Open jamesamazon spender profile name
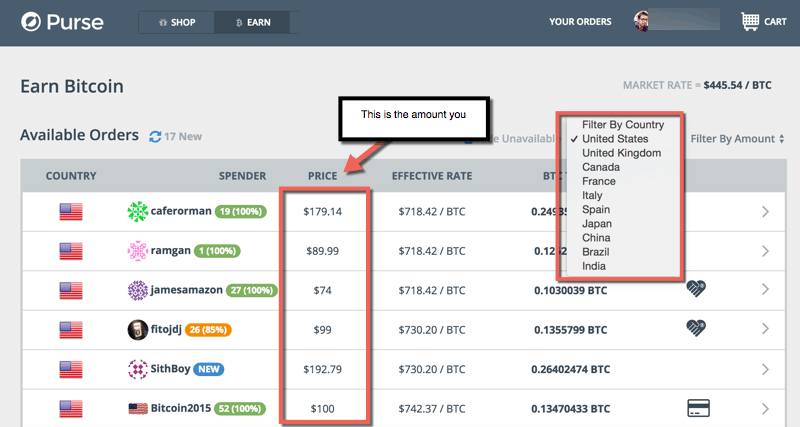The width and height of the screenshot is (800, 427). (x=186, y=290)
